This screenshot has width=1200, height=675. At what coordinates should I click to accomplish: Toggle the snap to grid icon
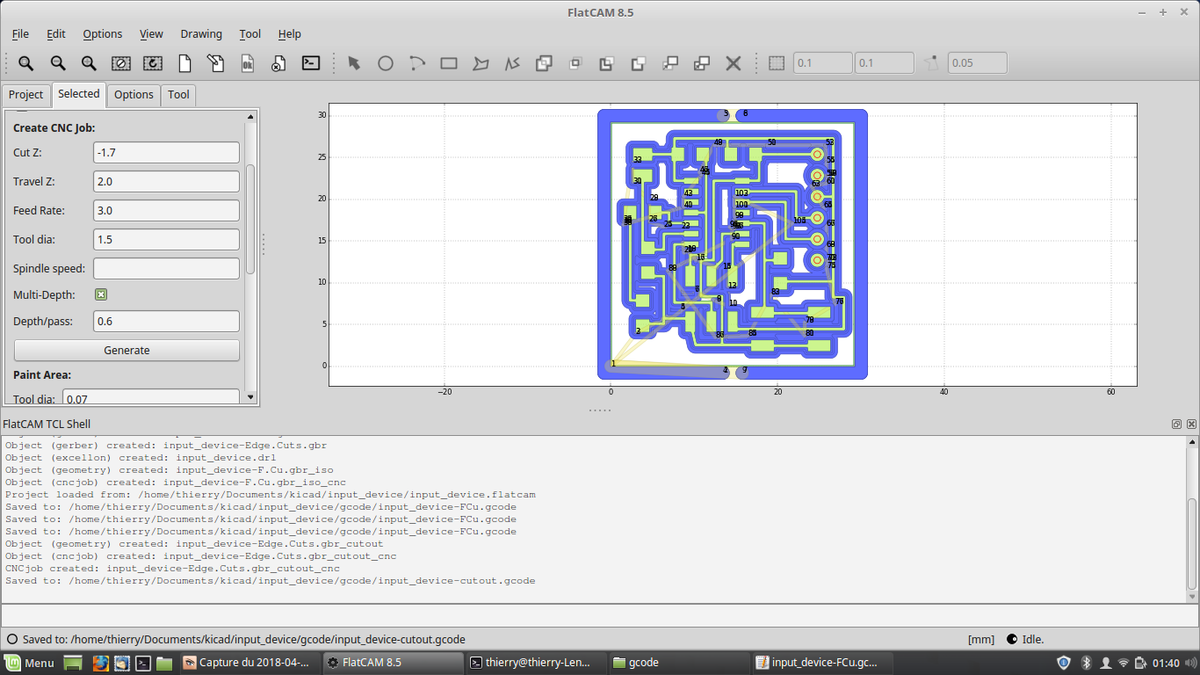[x=777, y=63]
